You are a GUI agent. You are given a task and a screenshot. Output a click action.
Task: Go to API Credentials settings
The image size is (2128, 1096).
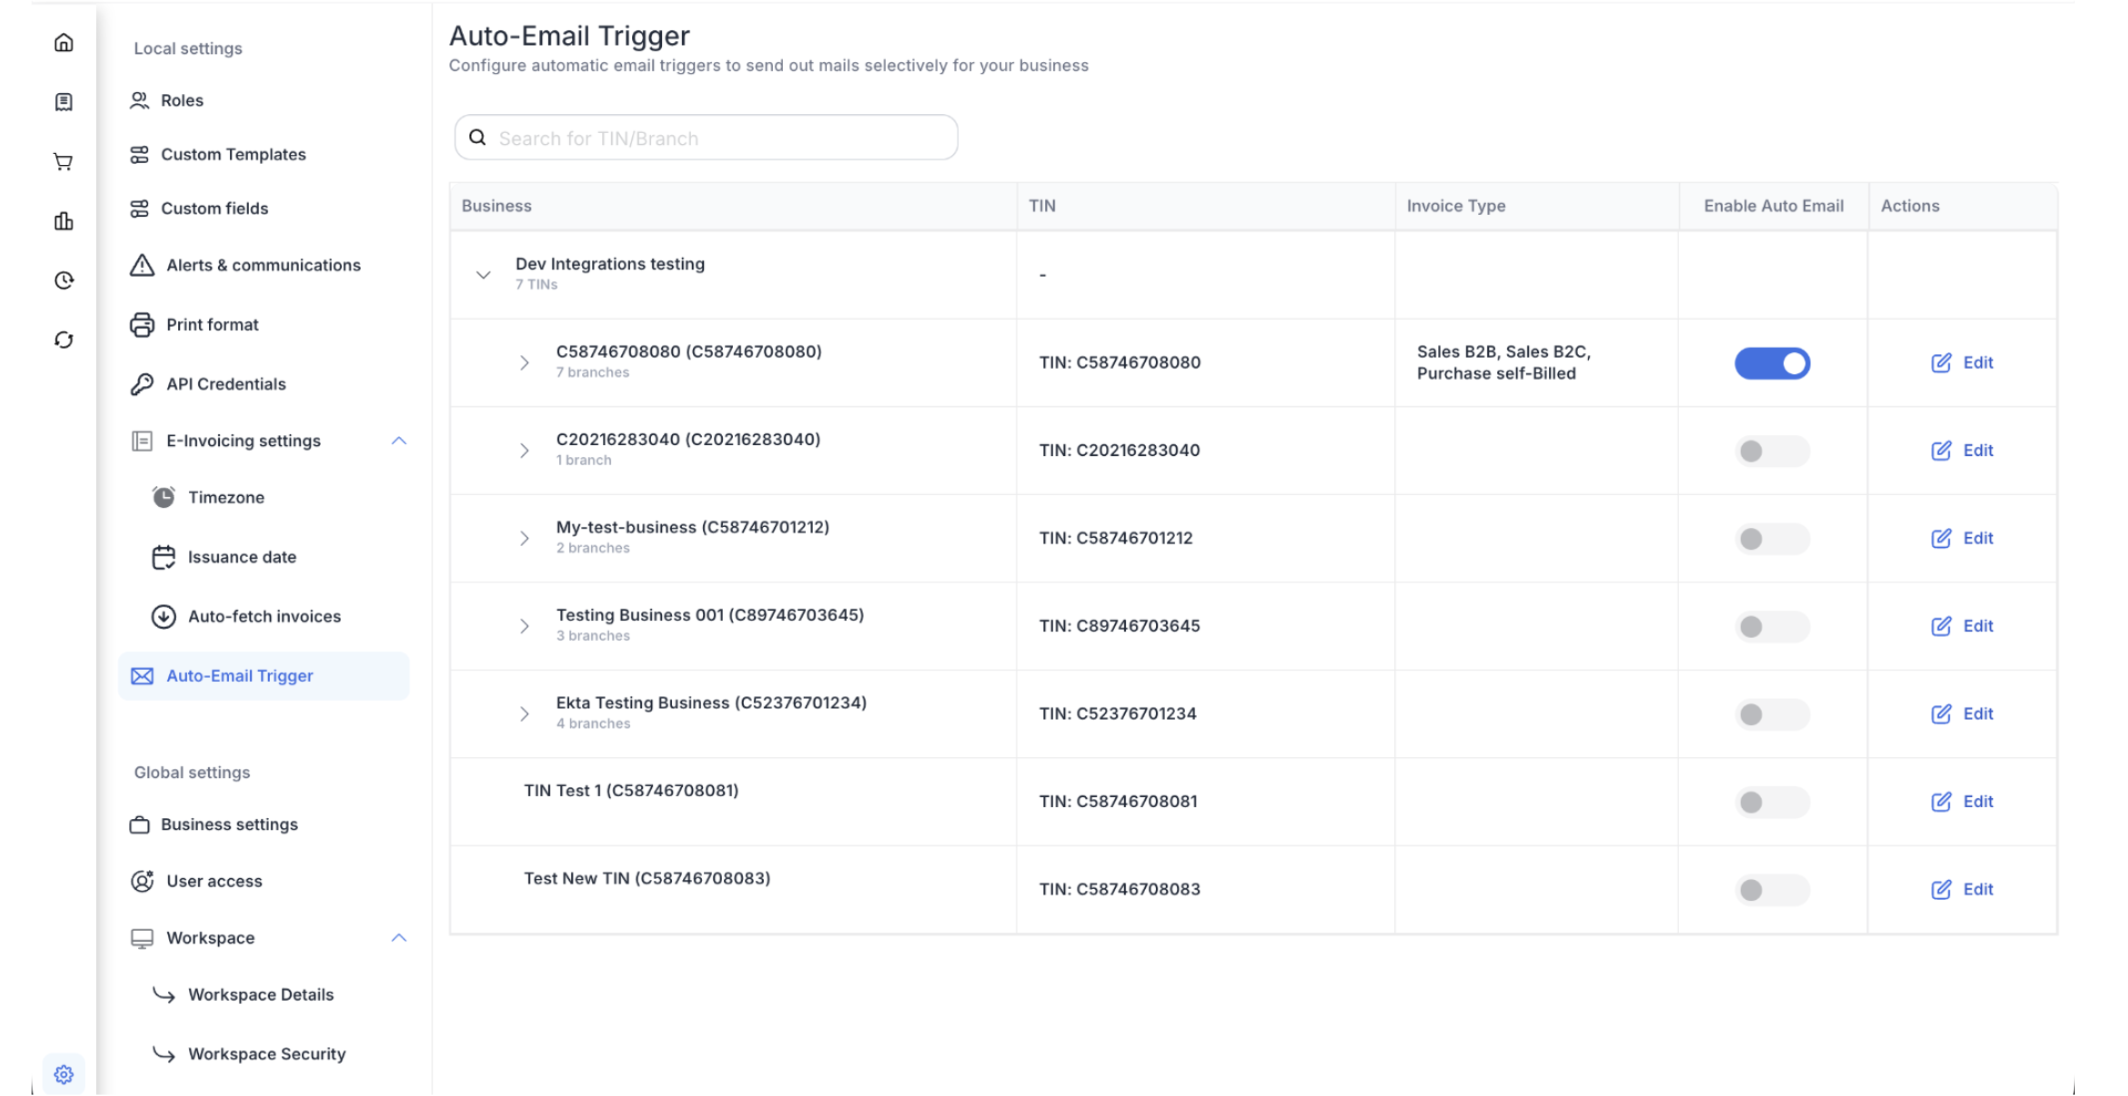click(x=226, y=384)
